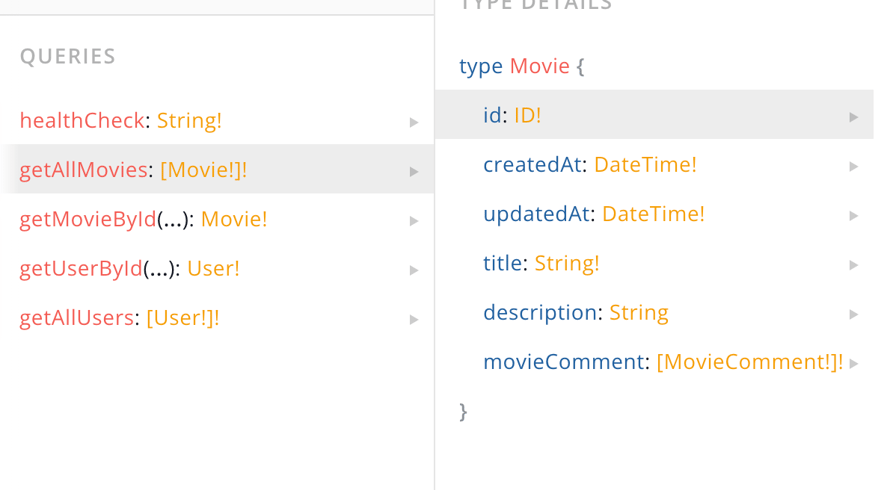The height and width of the screenshot is (490, 884).
Task: Expand arrow beside getMovieById query
Action: pos(414,221)
